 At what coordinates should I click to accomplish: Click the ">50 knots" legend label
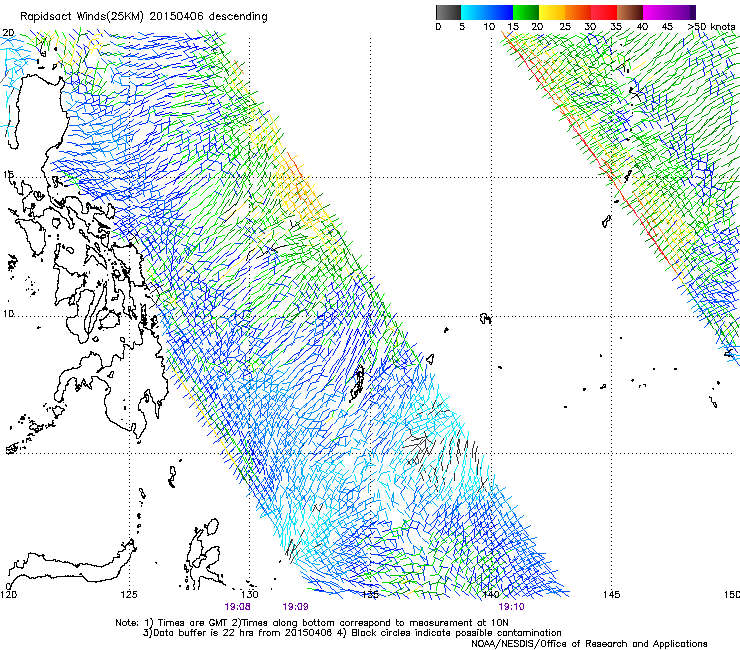711,27
